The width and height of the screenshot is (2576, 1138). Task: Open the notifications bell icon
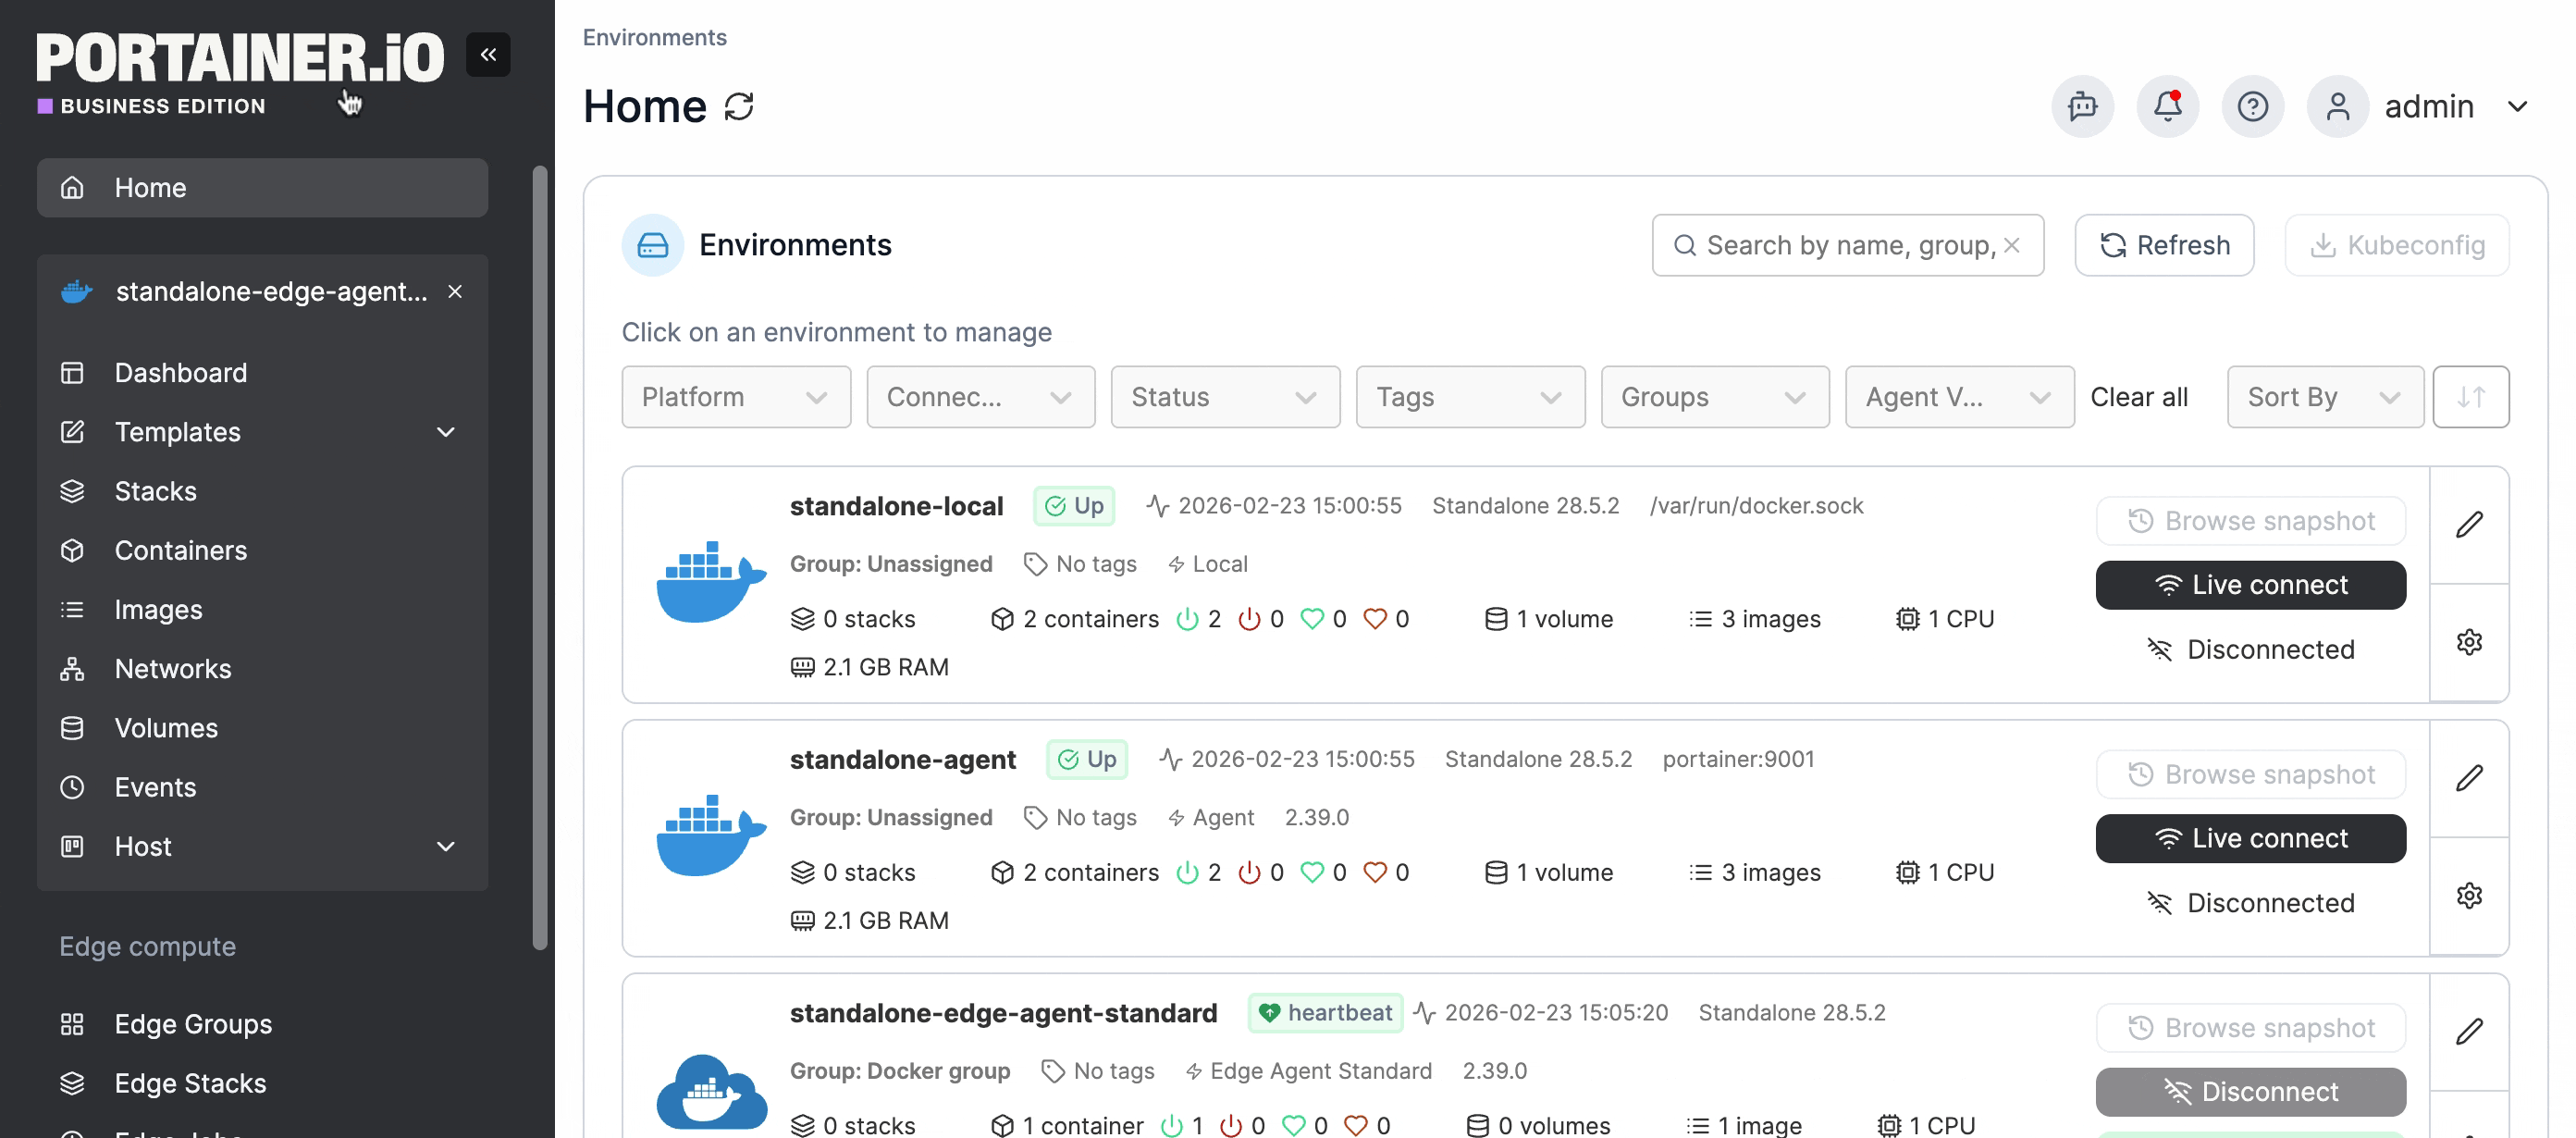tap(2167, 106)
